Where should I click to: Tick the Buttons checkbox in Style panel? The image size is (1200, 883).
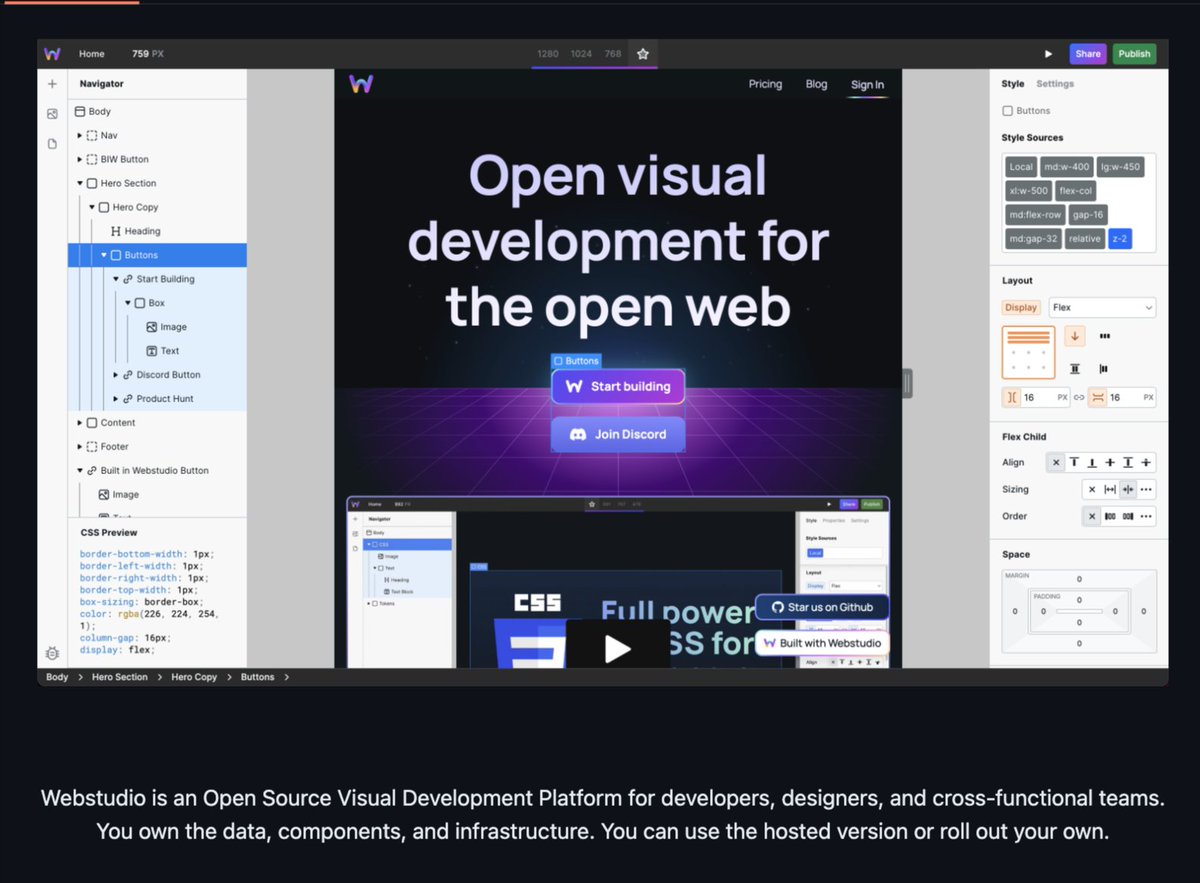[1007, 111]
